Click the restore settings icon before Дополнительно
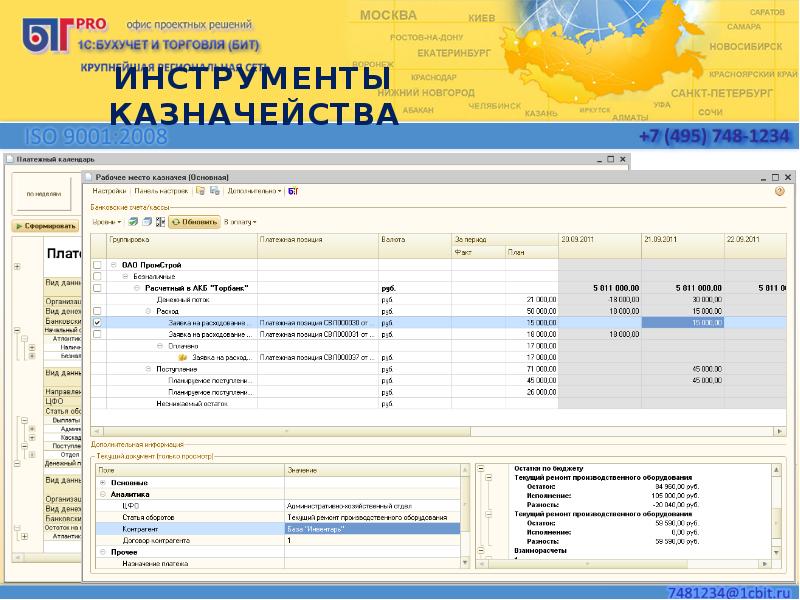The image size is (800, 600). (x=213, y=190)
